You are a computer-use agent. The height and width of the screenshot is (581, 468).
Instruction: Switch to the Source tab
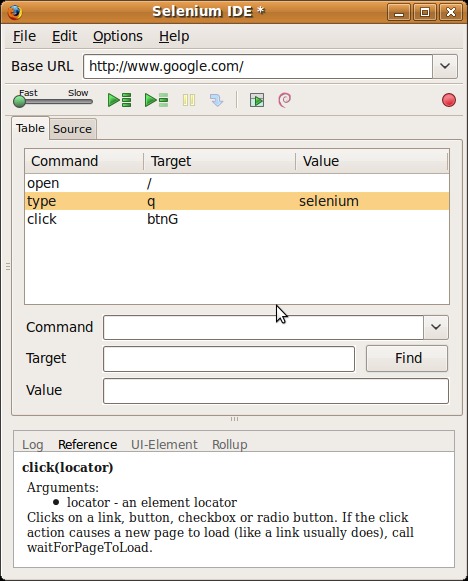coord(73,129)
